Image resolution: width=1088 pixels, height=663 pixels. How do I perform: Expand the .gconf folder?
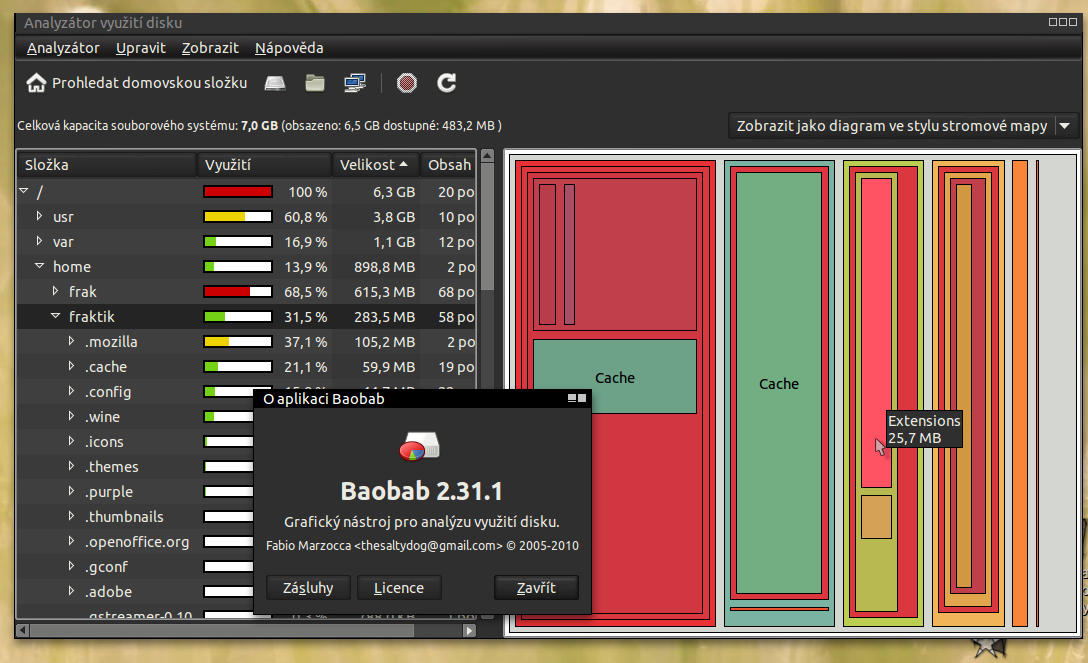[x=71, y=566]
